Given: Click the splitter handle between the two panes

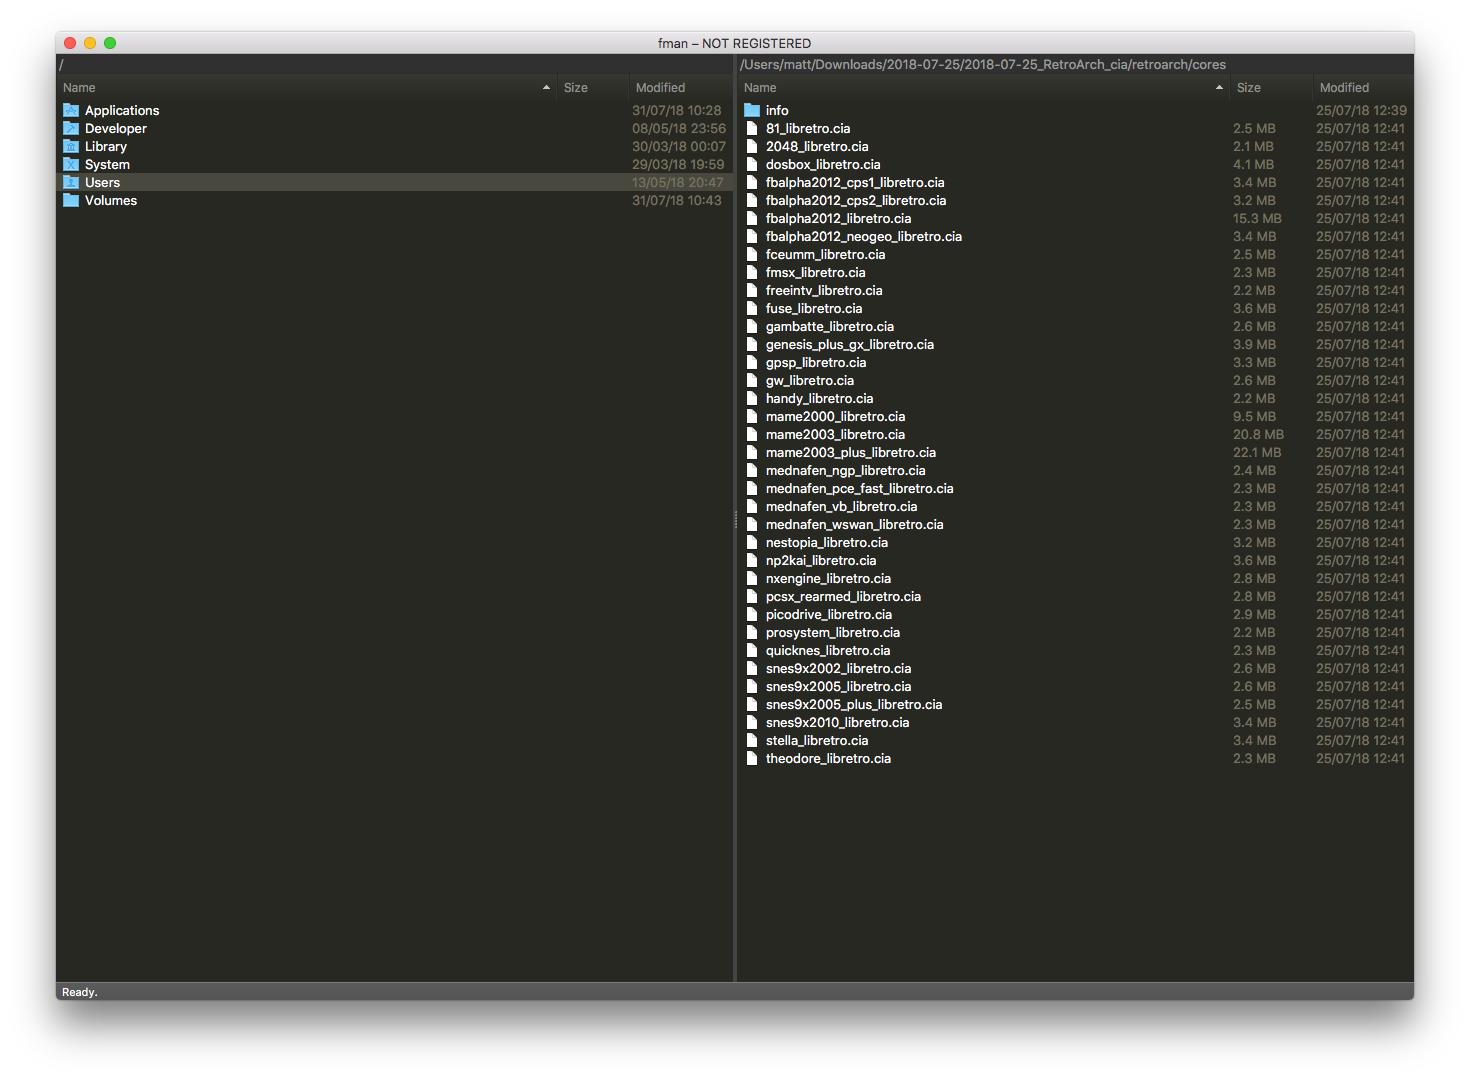Looking at the screenshot, I should tap(735, 520).
